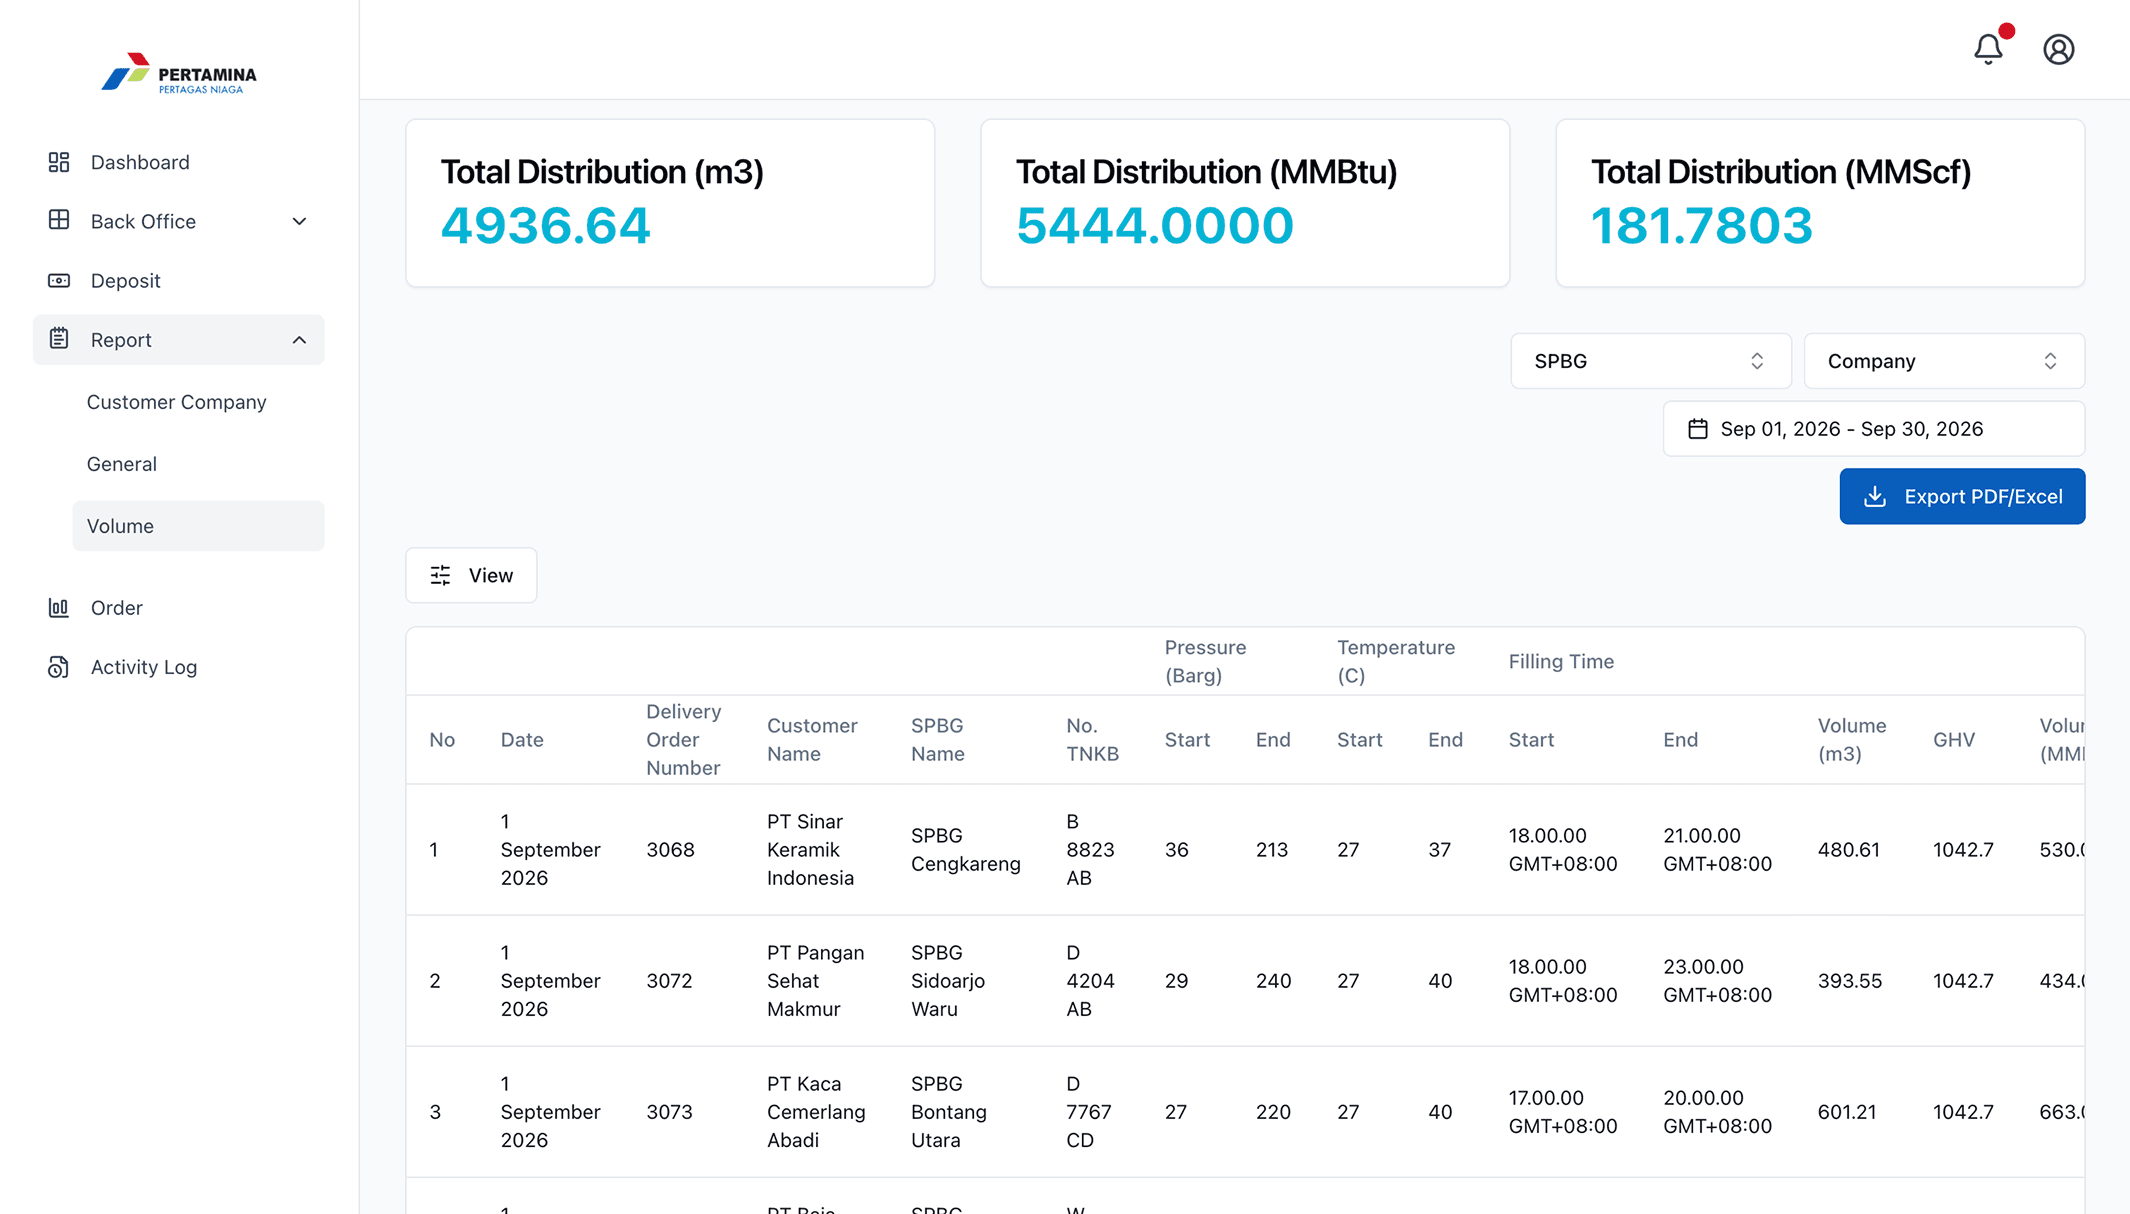Click plate number D 4204 AB
Screen dimensions: 2130x1214
pos(1090,981)
